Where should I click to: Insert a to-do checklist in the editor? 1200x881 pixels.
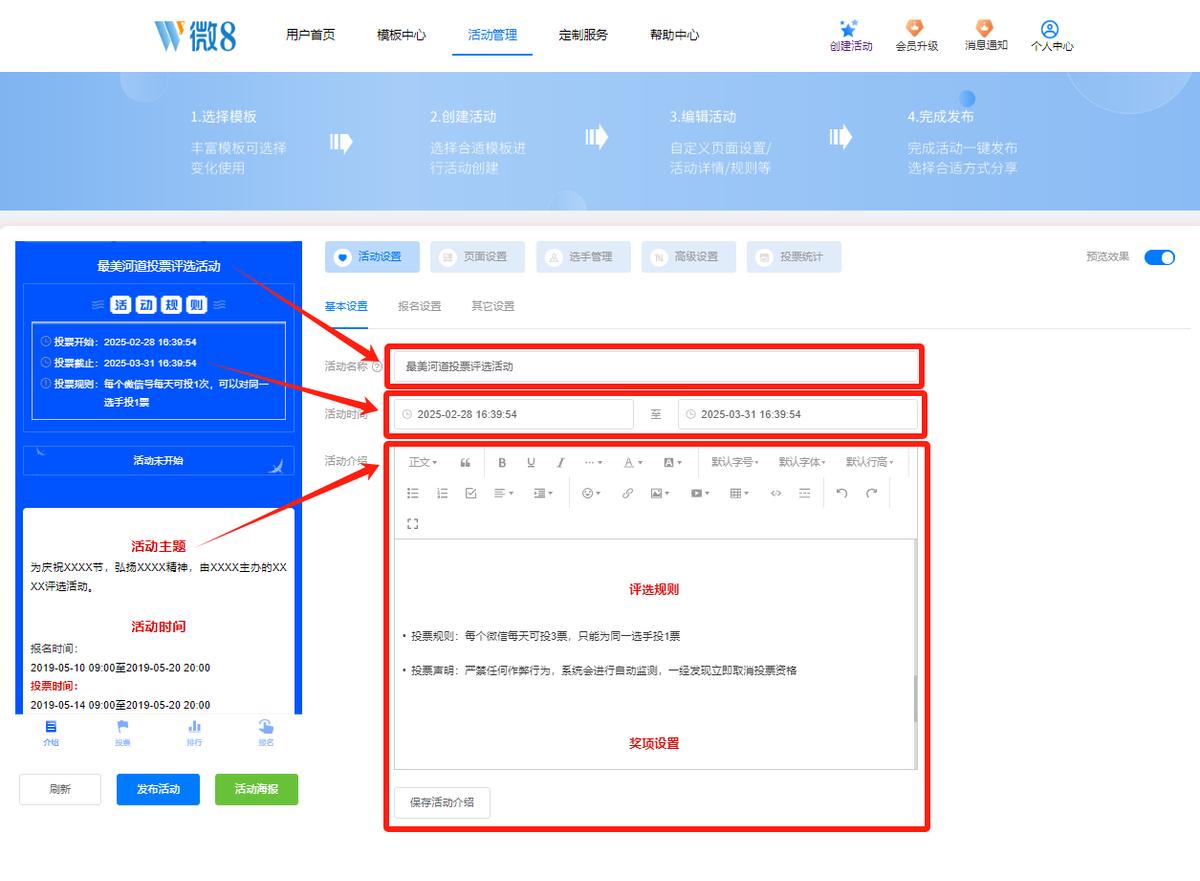pyautogui.click(x=471, y=493)
